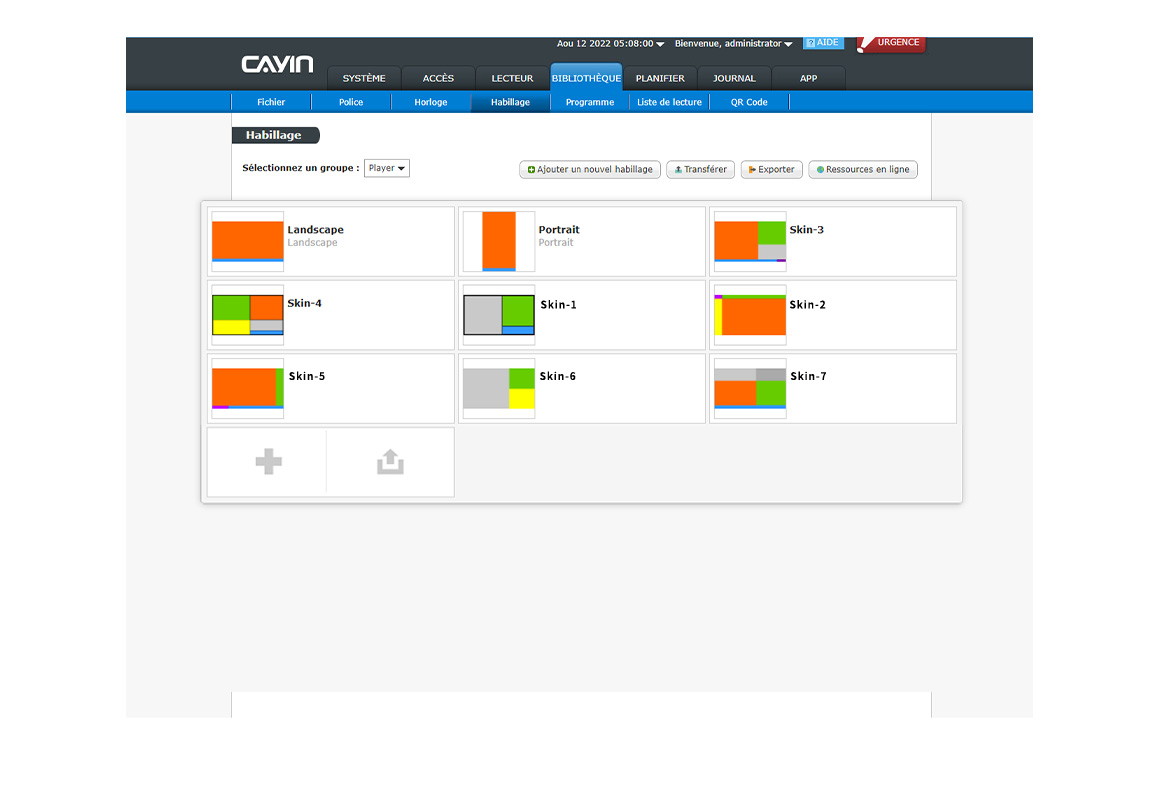Choose the Portrait skin thumbnail

pos(499,241)
